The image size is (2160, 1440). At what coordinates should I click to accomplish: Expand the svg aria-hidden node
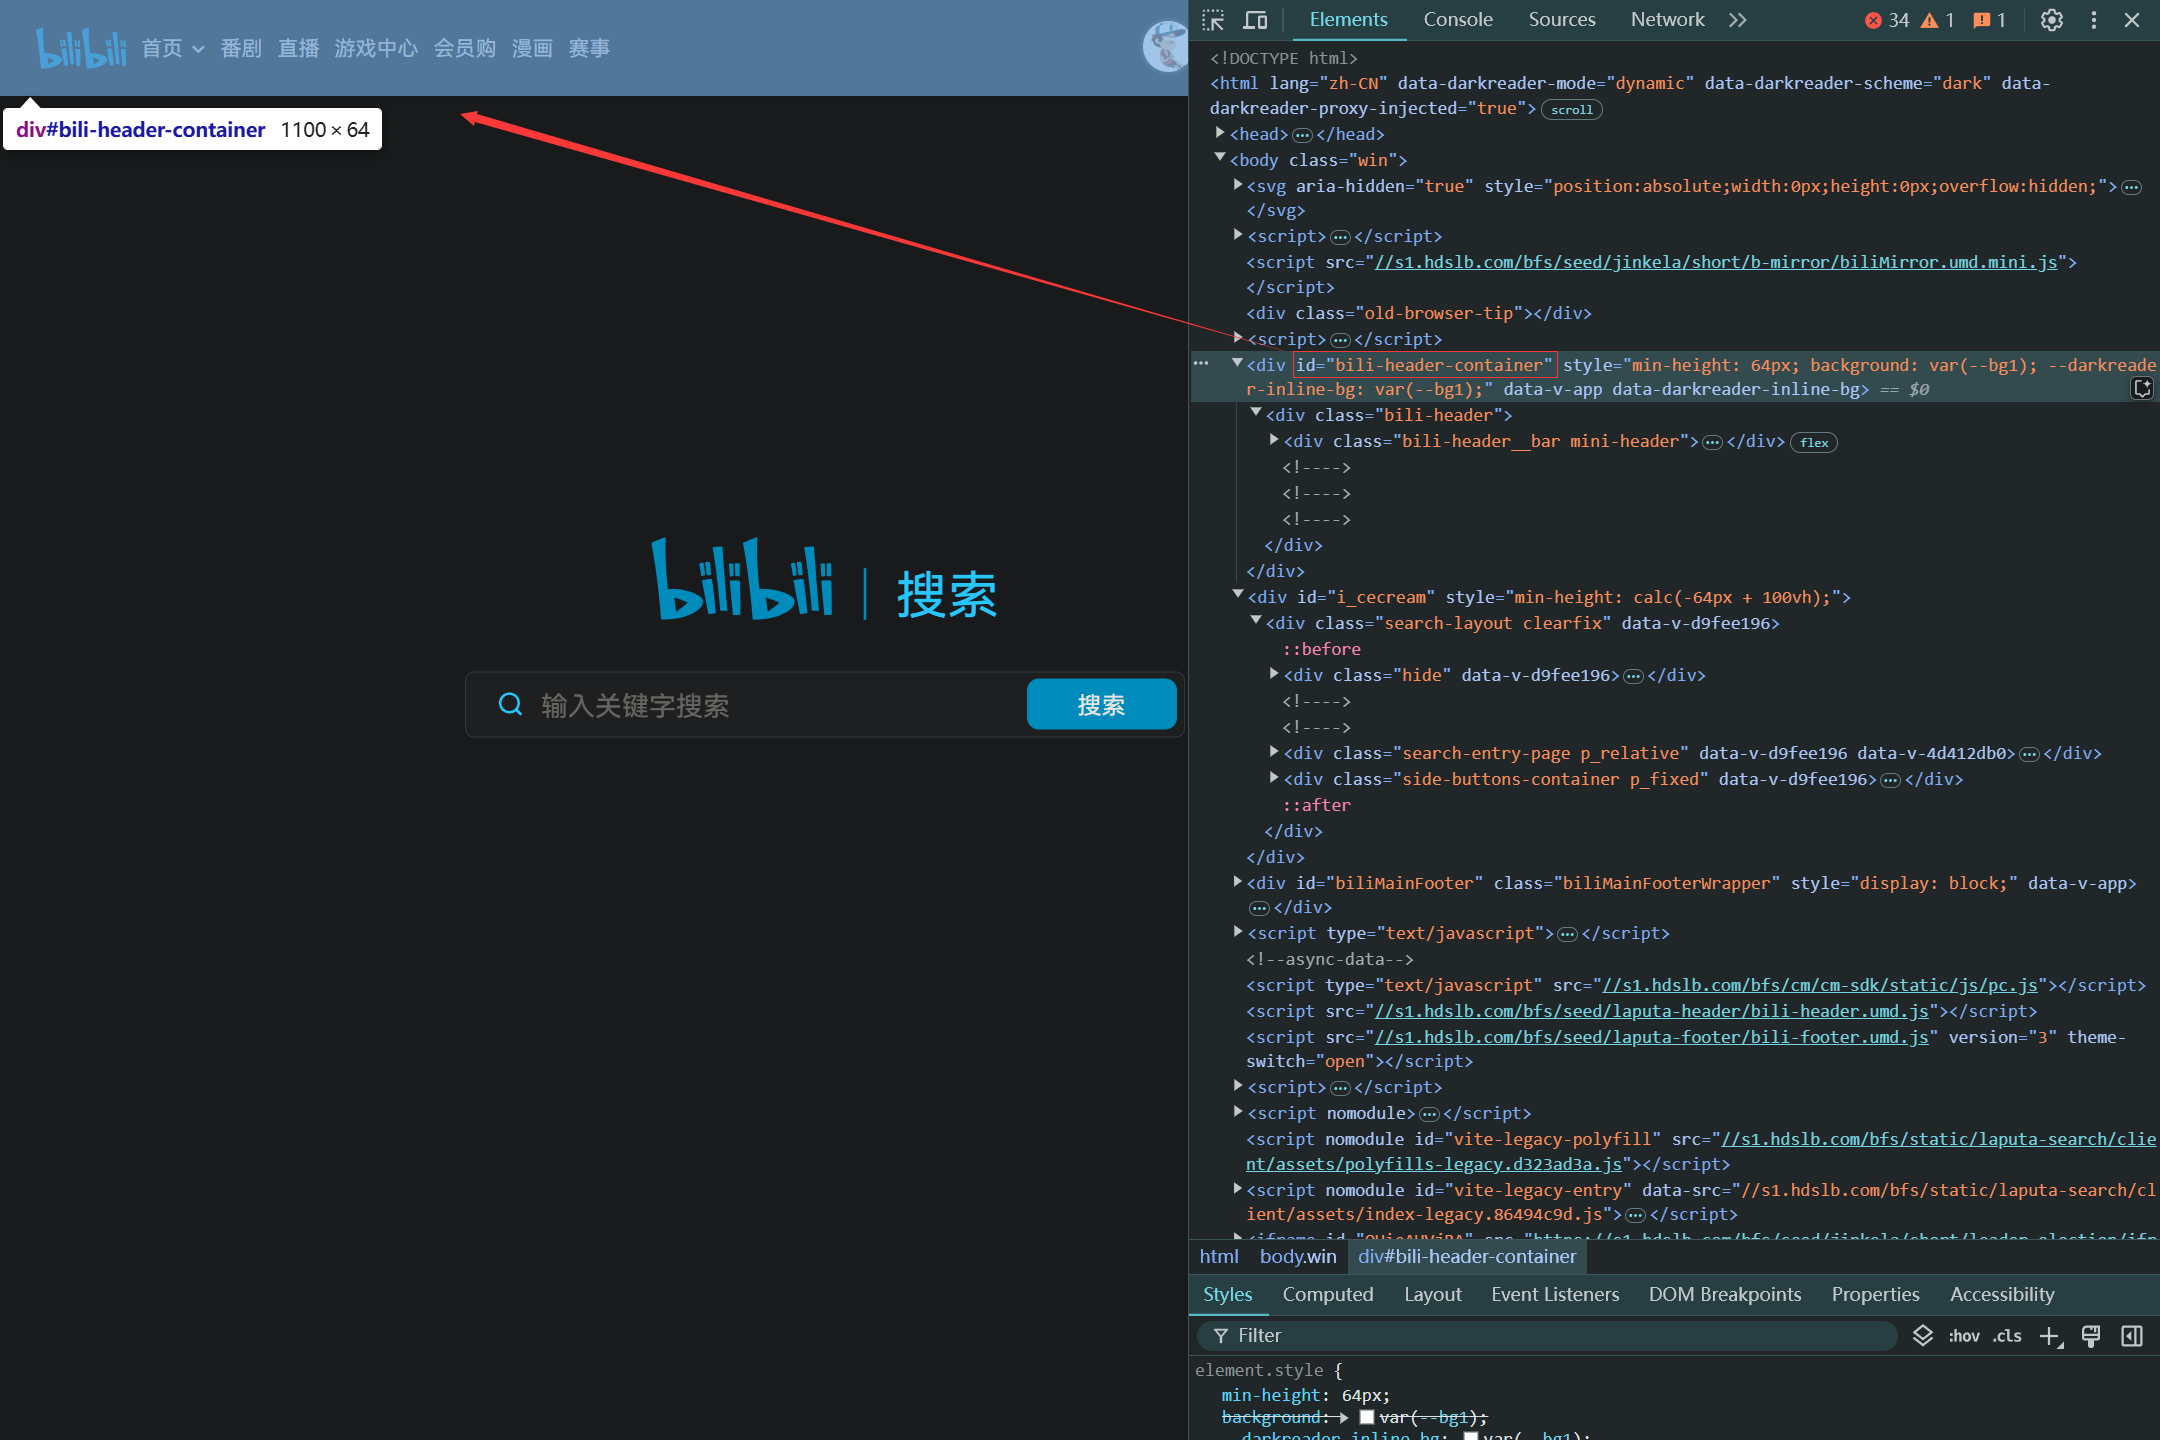1238,185
